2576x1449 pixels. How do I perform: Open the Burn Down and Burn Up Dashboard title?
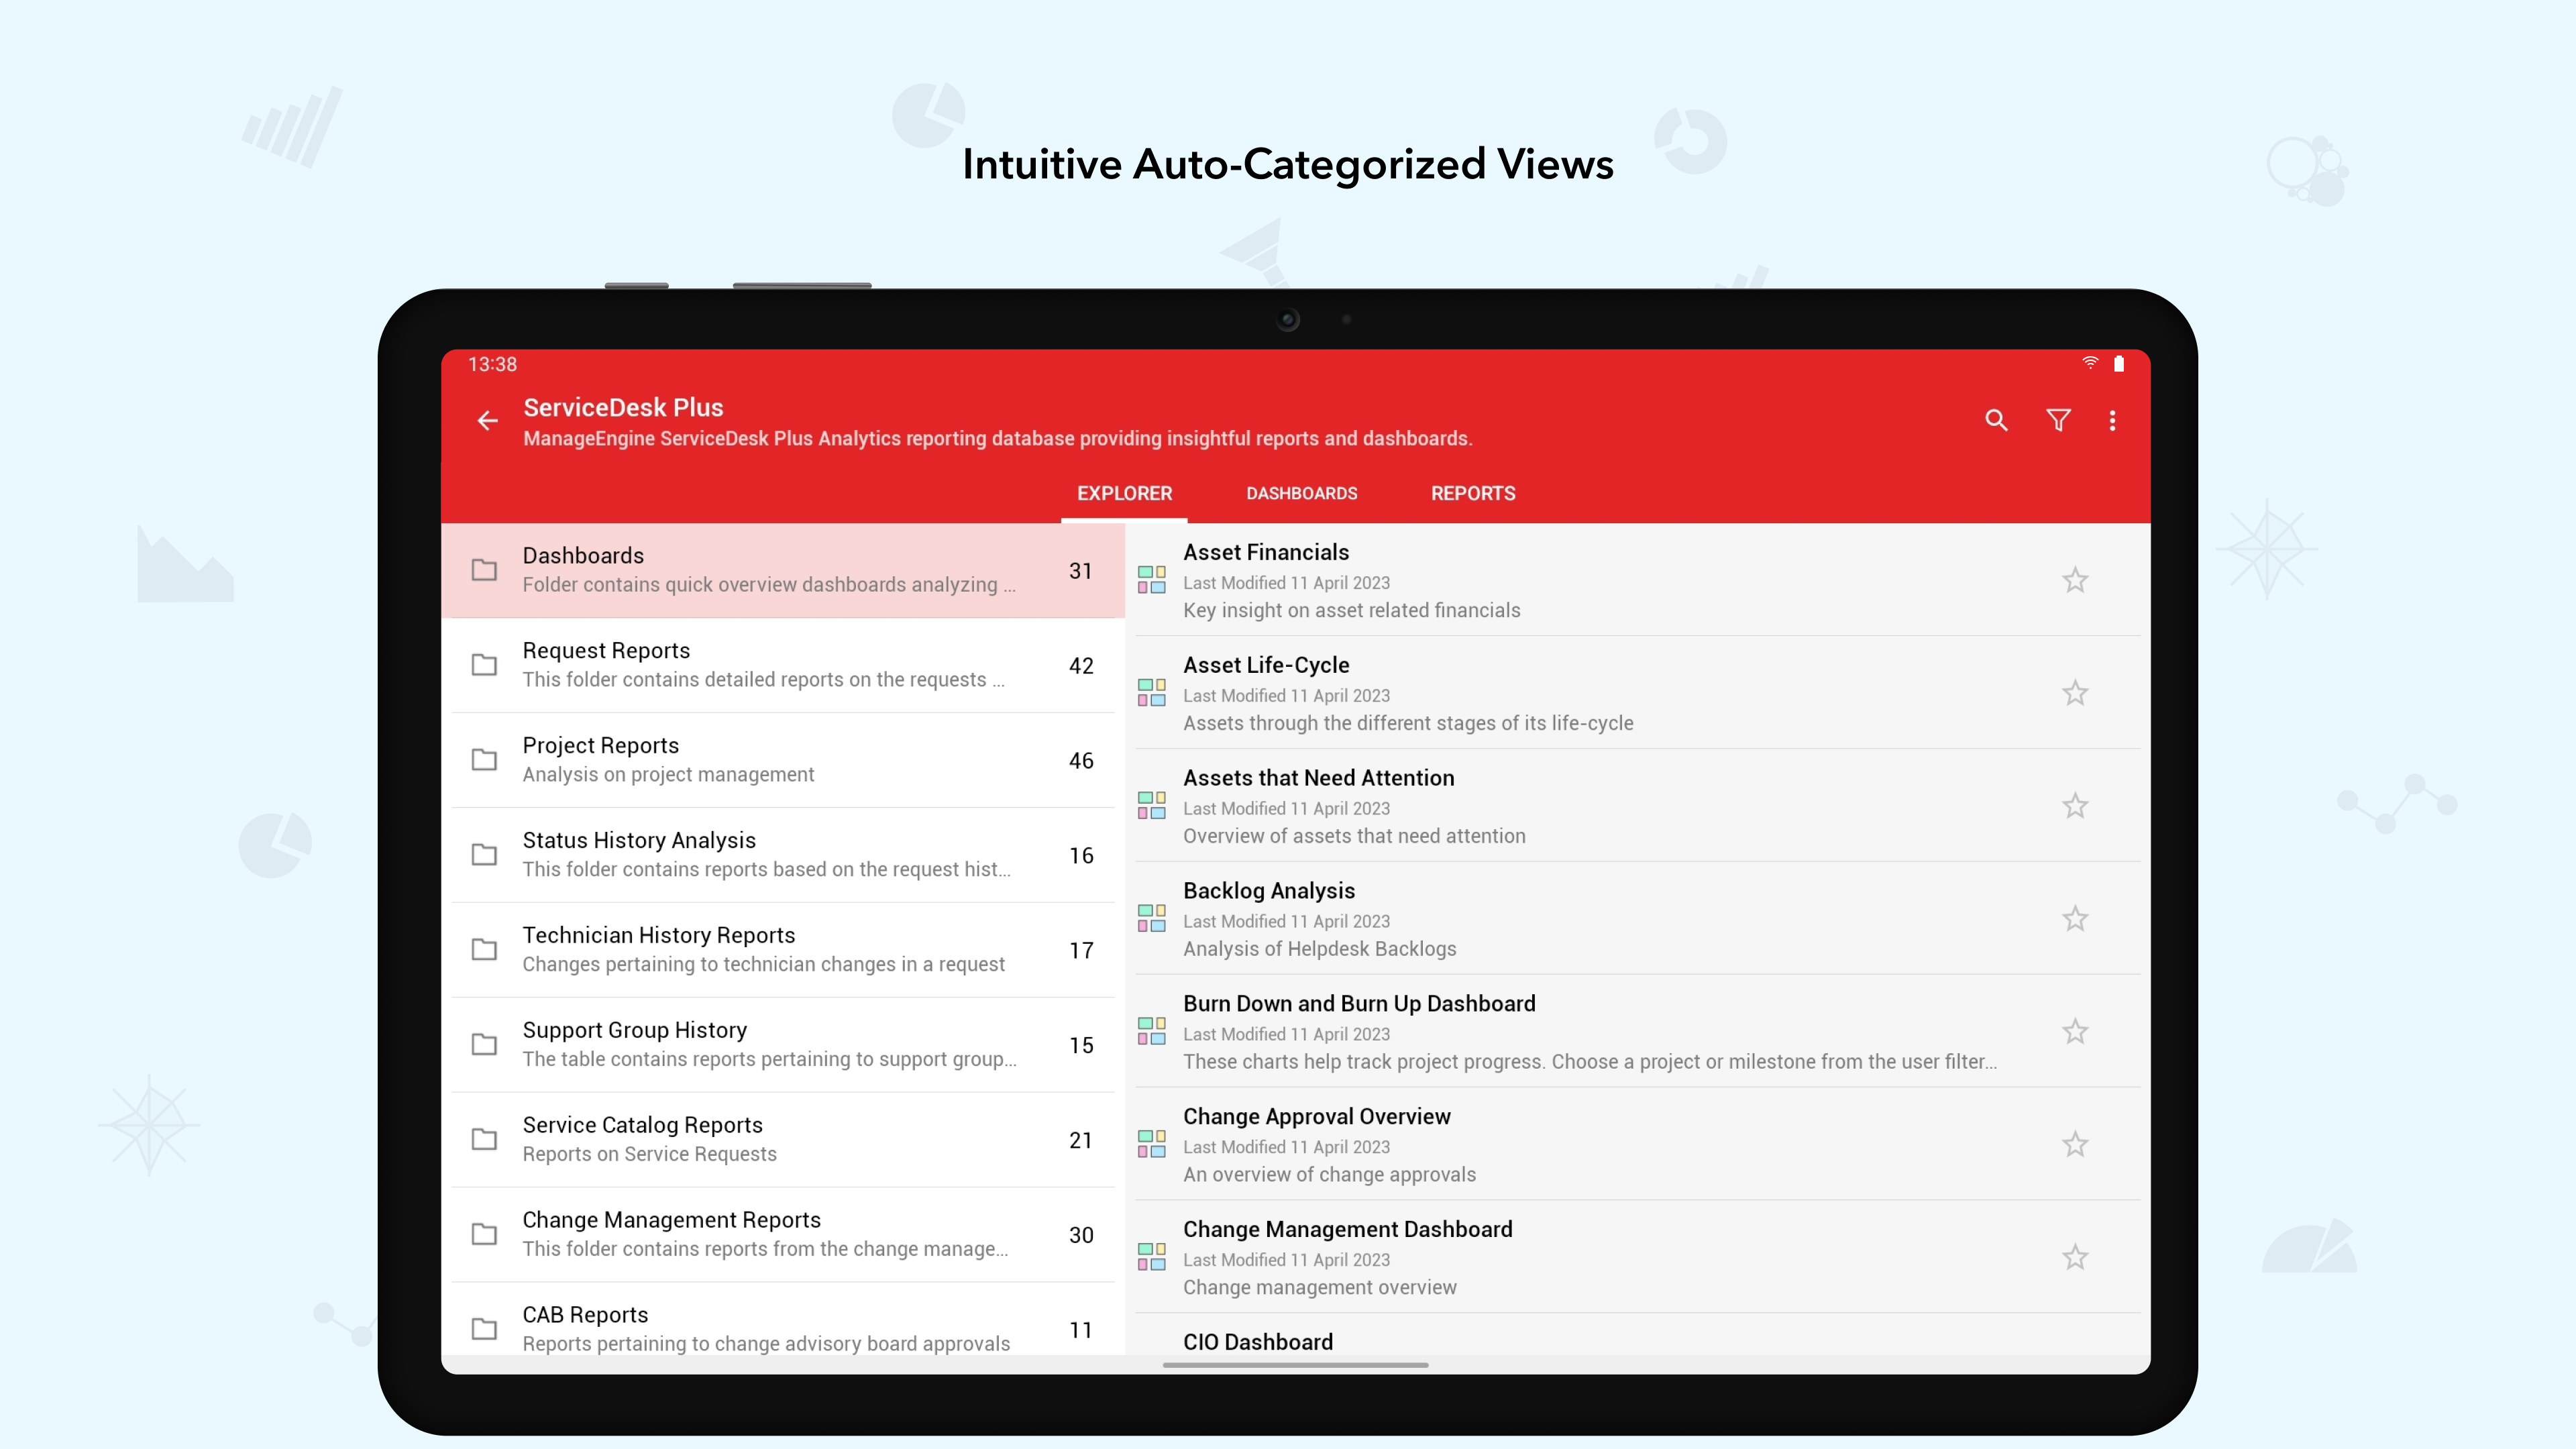[1359, 1003]
